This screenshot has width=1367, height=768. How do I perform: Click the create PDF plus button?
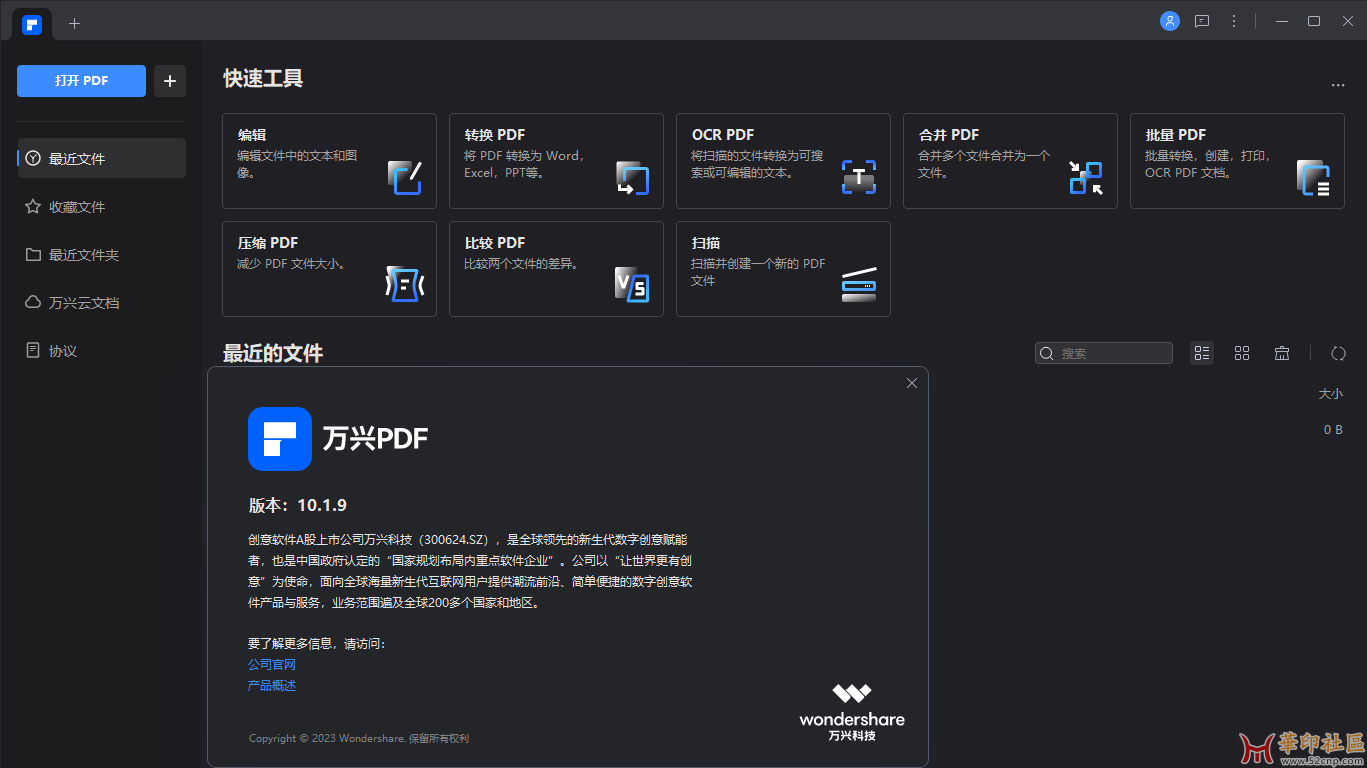coord(170,81)
